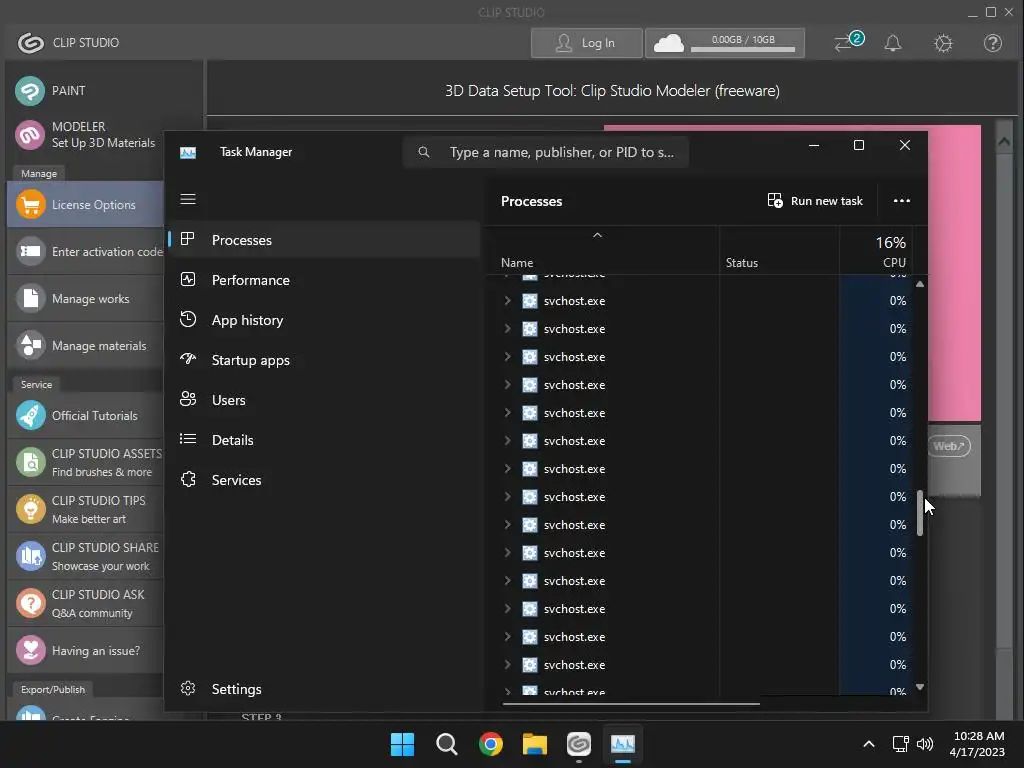The width and height of the screenshot is (1024, 768).
Task: Open Clip Studio settings gear icon
Action: [x=943, y=43]
